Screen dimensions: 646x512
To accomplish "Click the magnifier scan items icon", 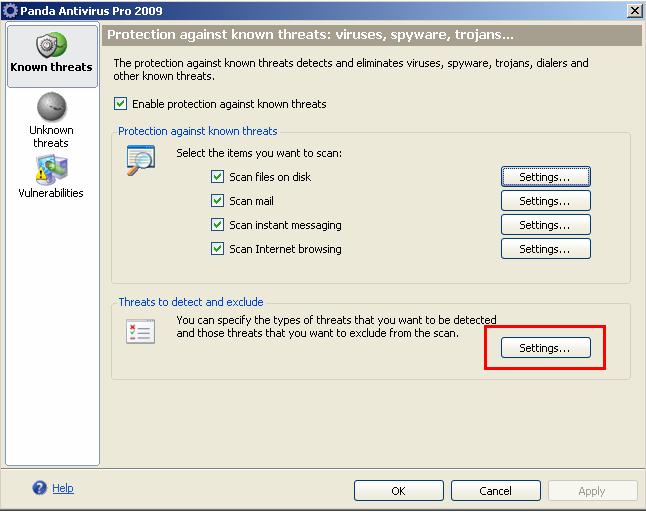I will (140, 160).
